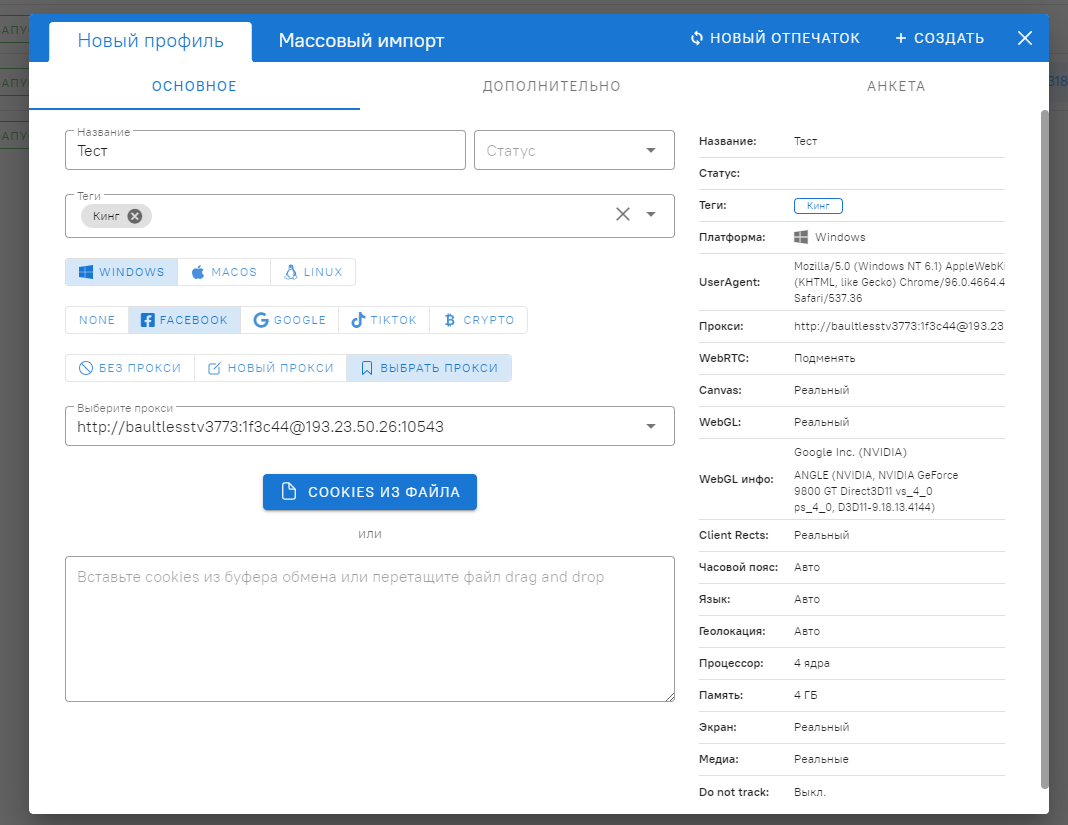Screen dimensions: 1068x825
Task: Click the Процессор 4 ядра value
Action: [x=811, y=663]
